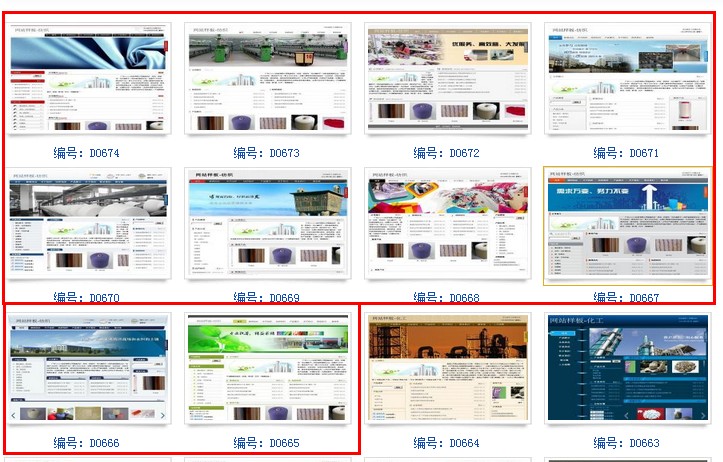Open the brown D0664 template thumbnail

[447, 370]
